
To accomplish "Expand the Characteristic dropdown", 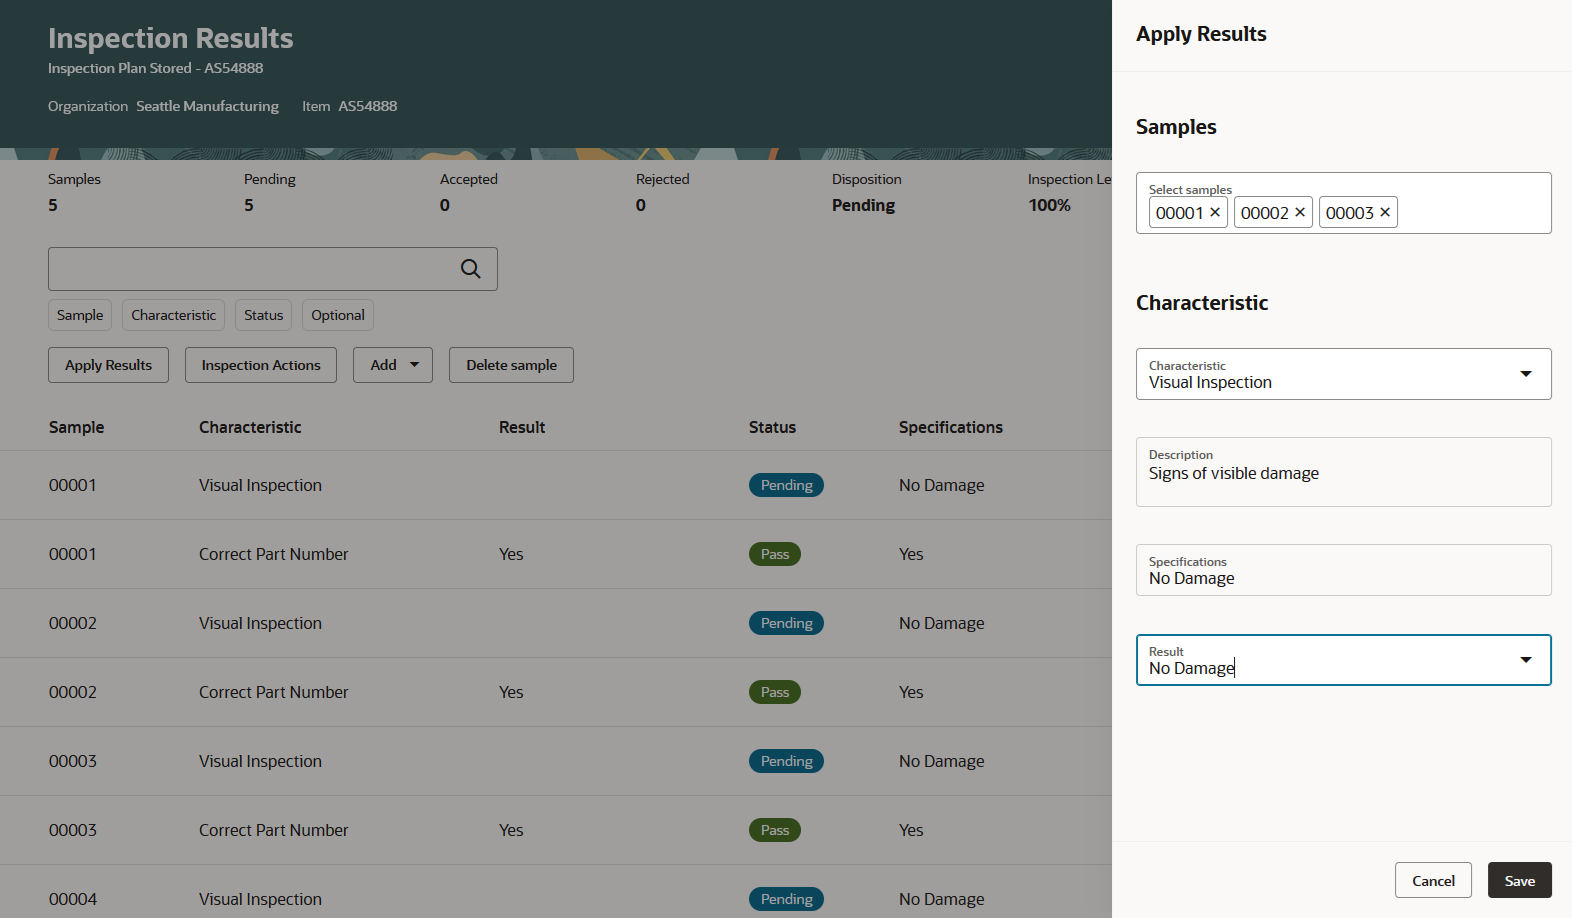I will pyautogui.click(x=1525, y=374).
